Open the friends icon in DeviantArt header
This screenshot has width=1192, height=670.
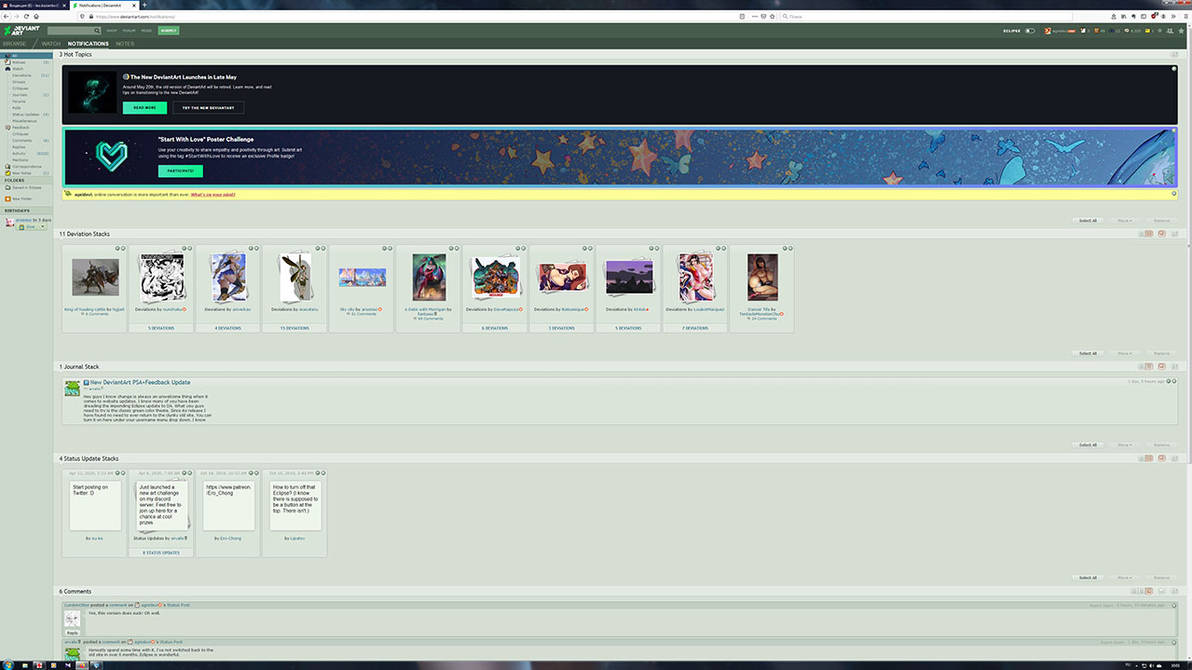(1170, 30)
